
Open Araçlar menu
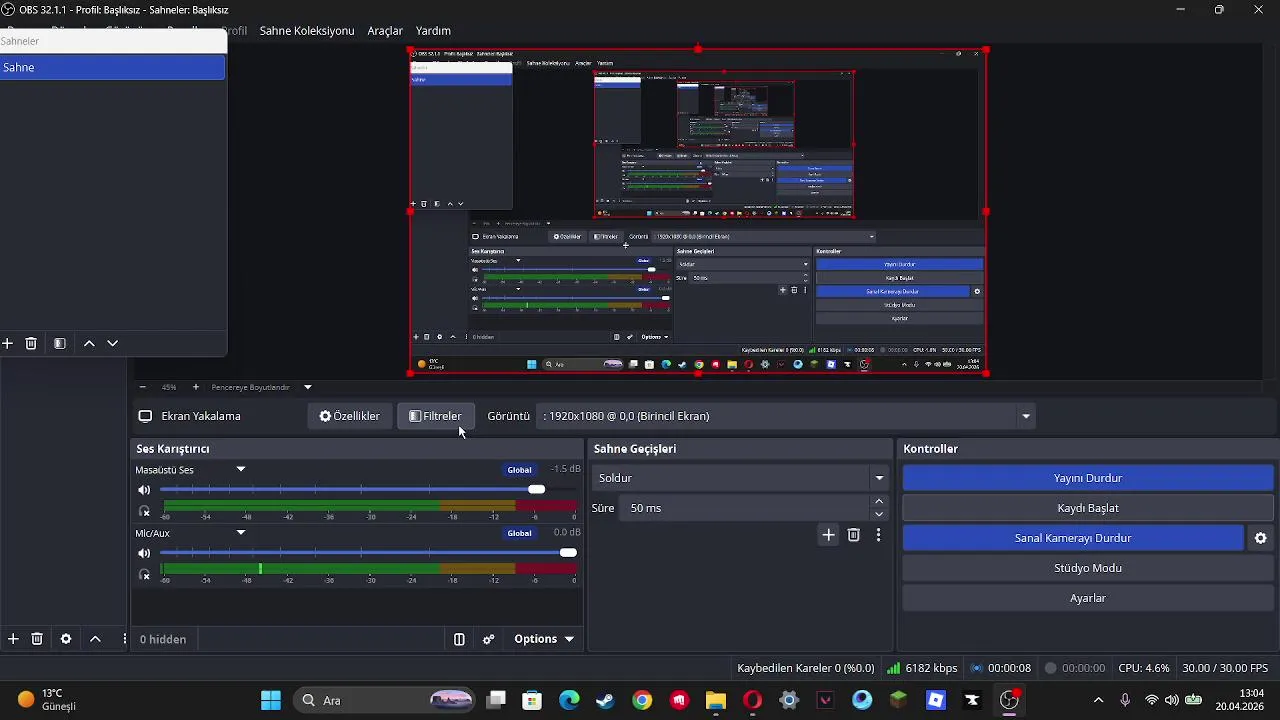(x=385, y=31)
